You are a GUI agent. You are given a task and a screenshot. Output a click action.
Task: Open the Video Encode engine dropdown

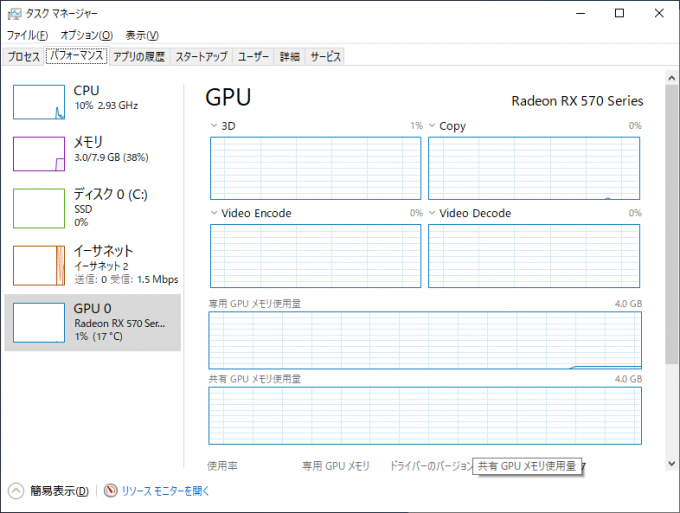214,213
